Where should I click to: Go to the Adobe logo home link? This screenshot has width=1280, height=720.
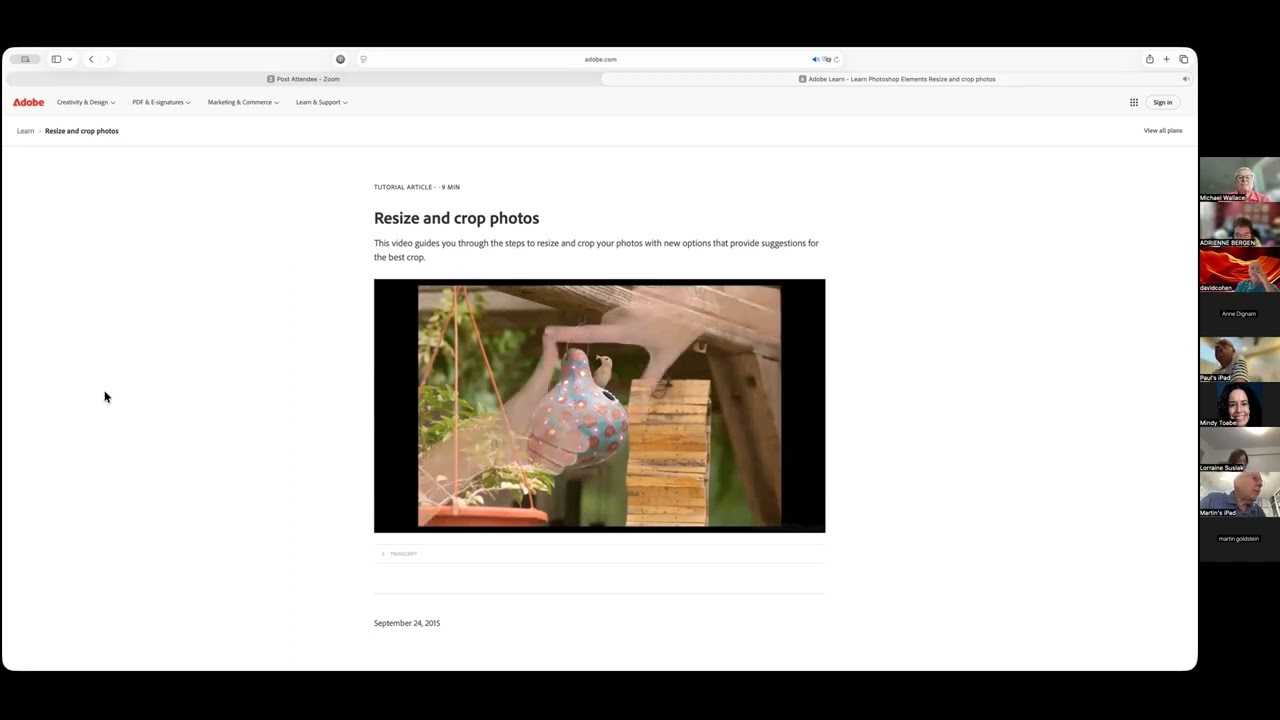click(28, 102)
